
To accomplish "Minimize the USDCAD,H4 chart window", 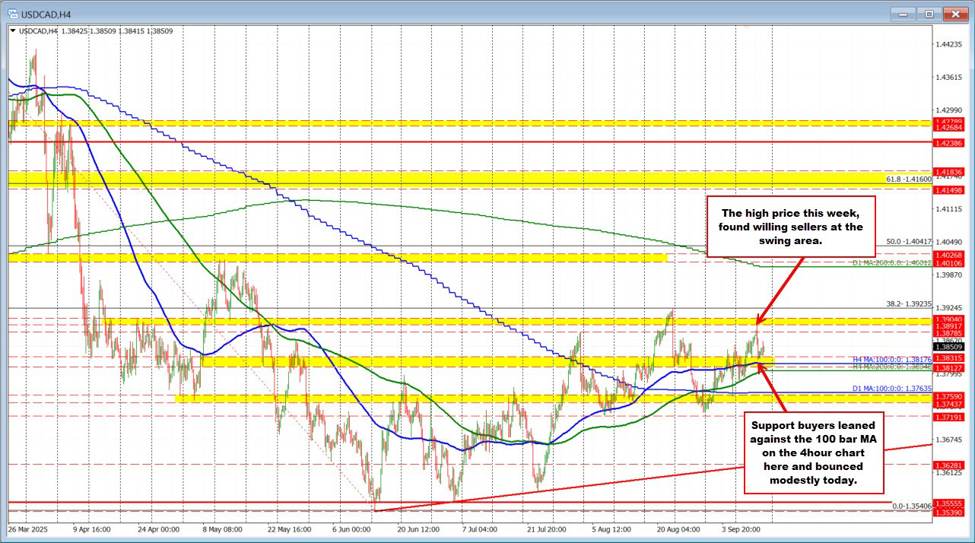I will (905, 14).
